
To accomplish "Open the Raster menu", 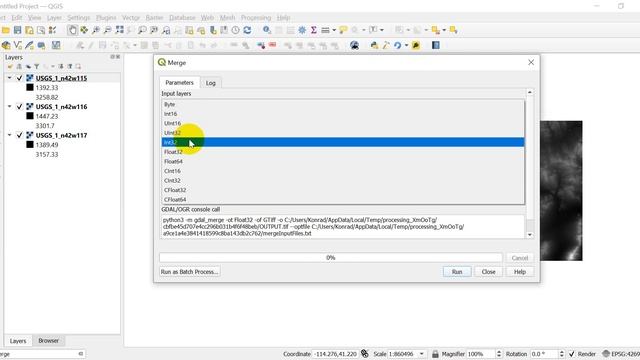I will pyautogui.click(x=154, y=18).
